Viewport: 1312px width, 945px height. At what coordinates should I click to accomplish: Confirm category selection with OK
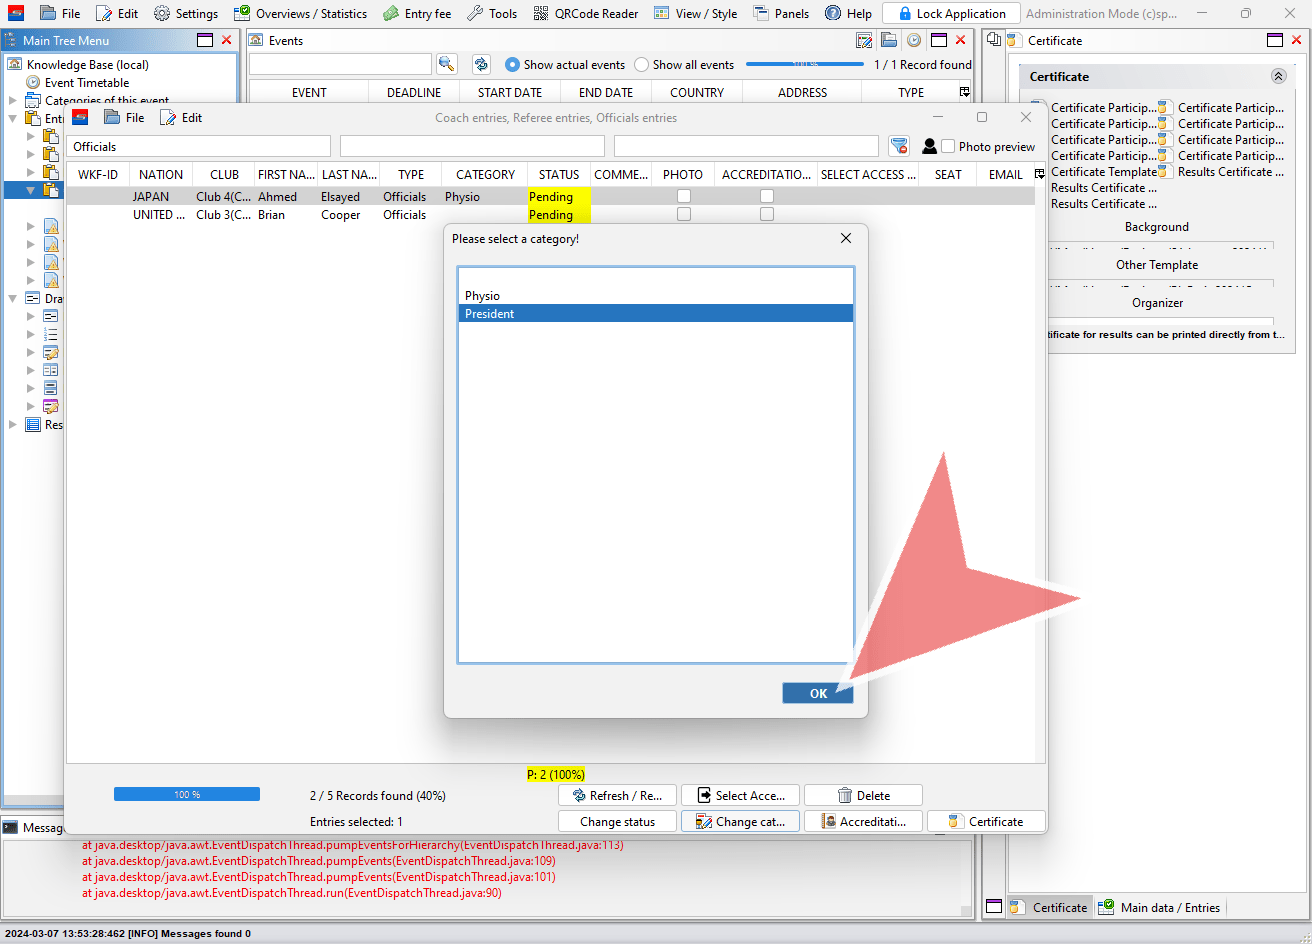[x=818, y=693]
